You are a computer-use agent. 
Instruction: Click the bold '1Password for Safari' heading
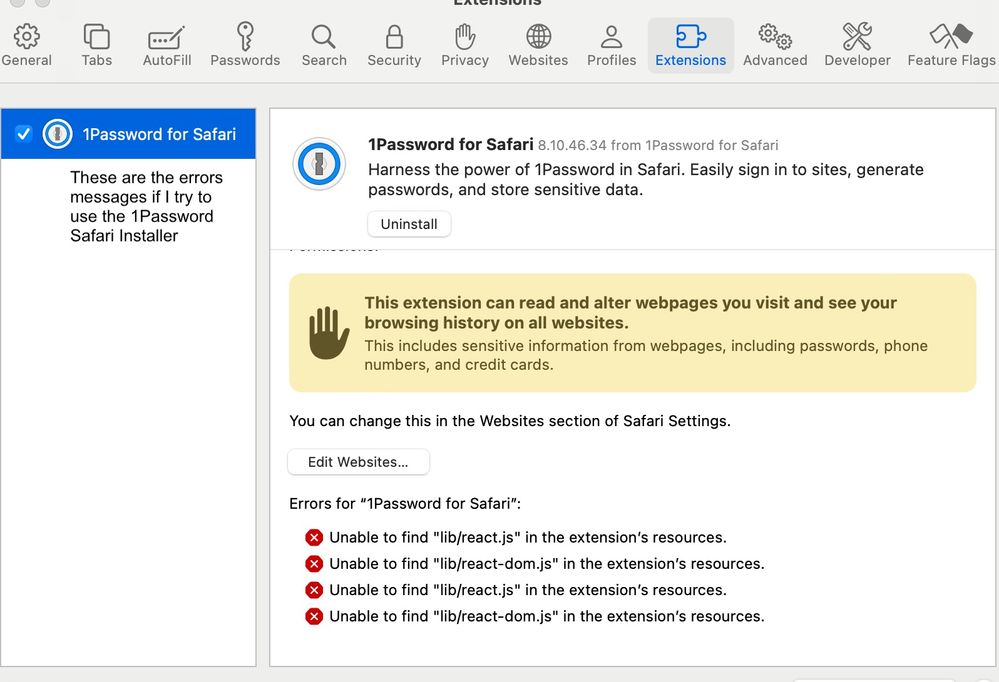tap(450, 145)
